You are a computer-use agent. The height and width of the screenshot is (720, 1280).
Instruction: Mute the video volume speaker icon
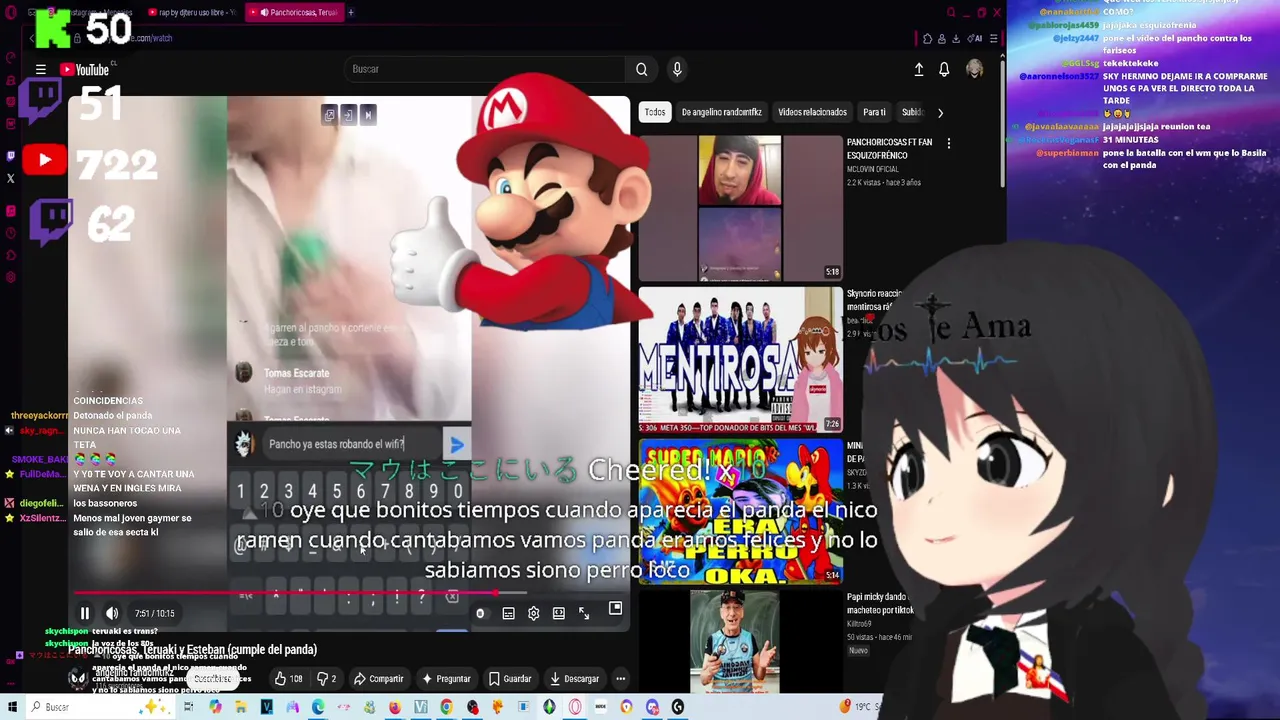(112, 613)
